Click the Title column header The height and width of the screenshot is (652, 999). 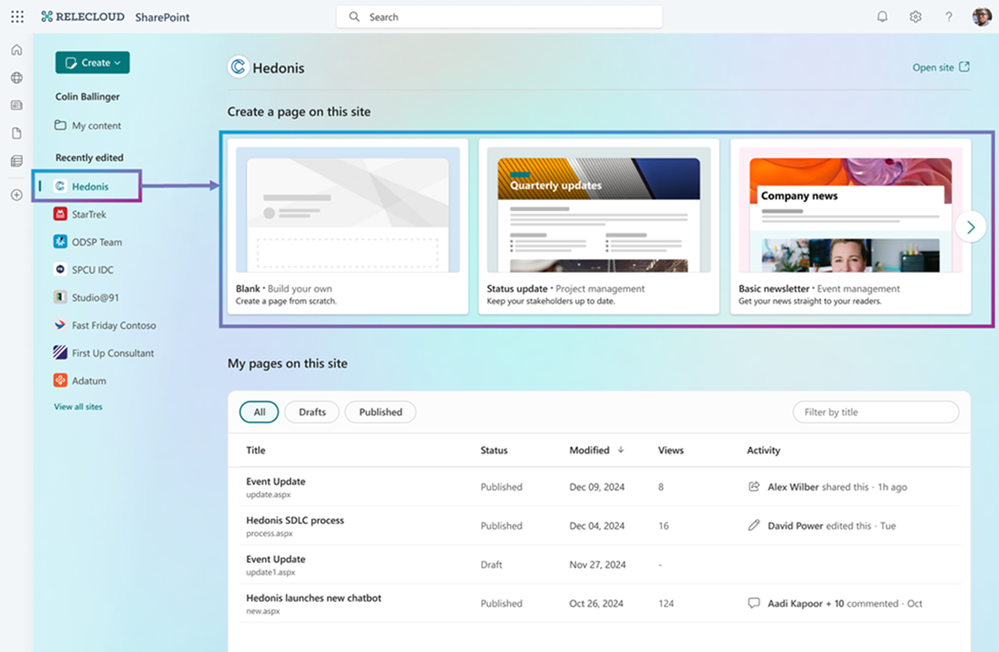tap(255, 450)
